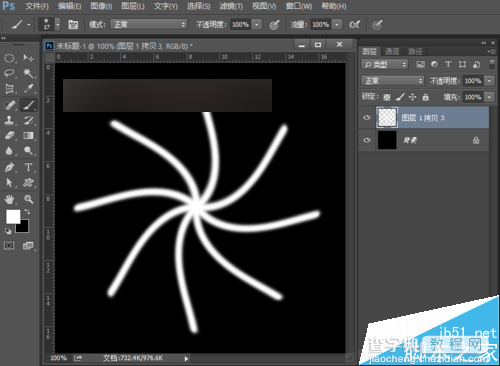Filter layers by smart objects
Image resolution: width=500 pixels, height=366 pixels.
[x=477, y=64]
